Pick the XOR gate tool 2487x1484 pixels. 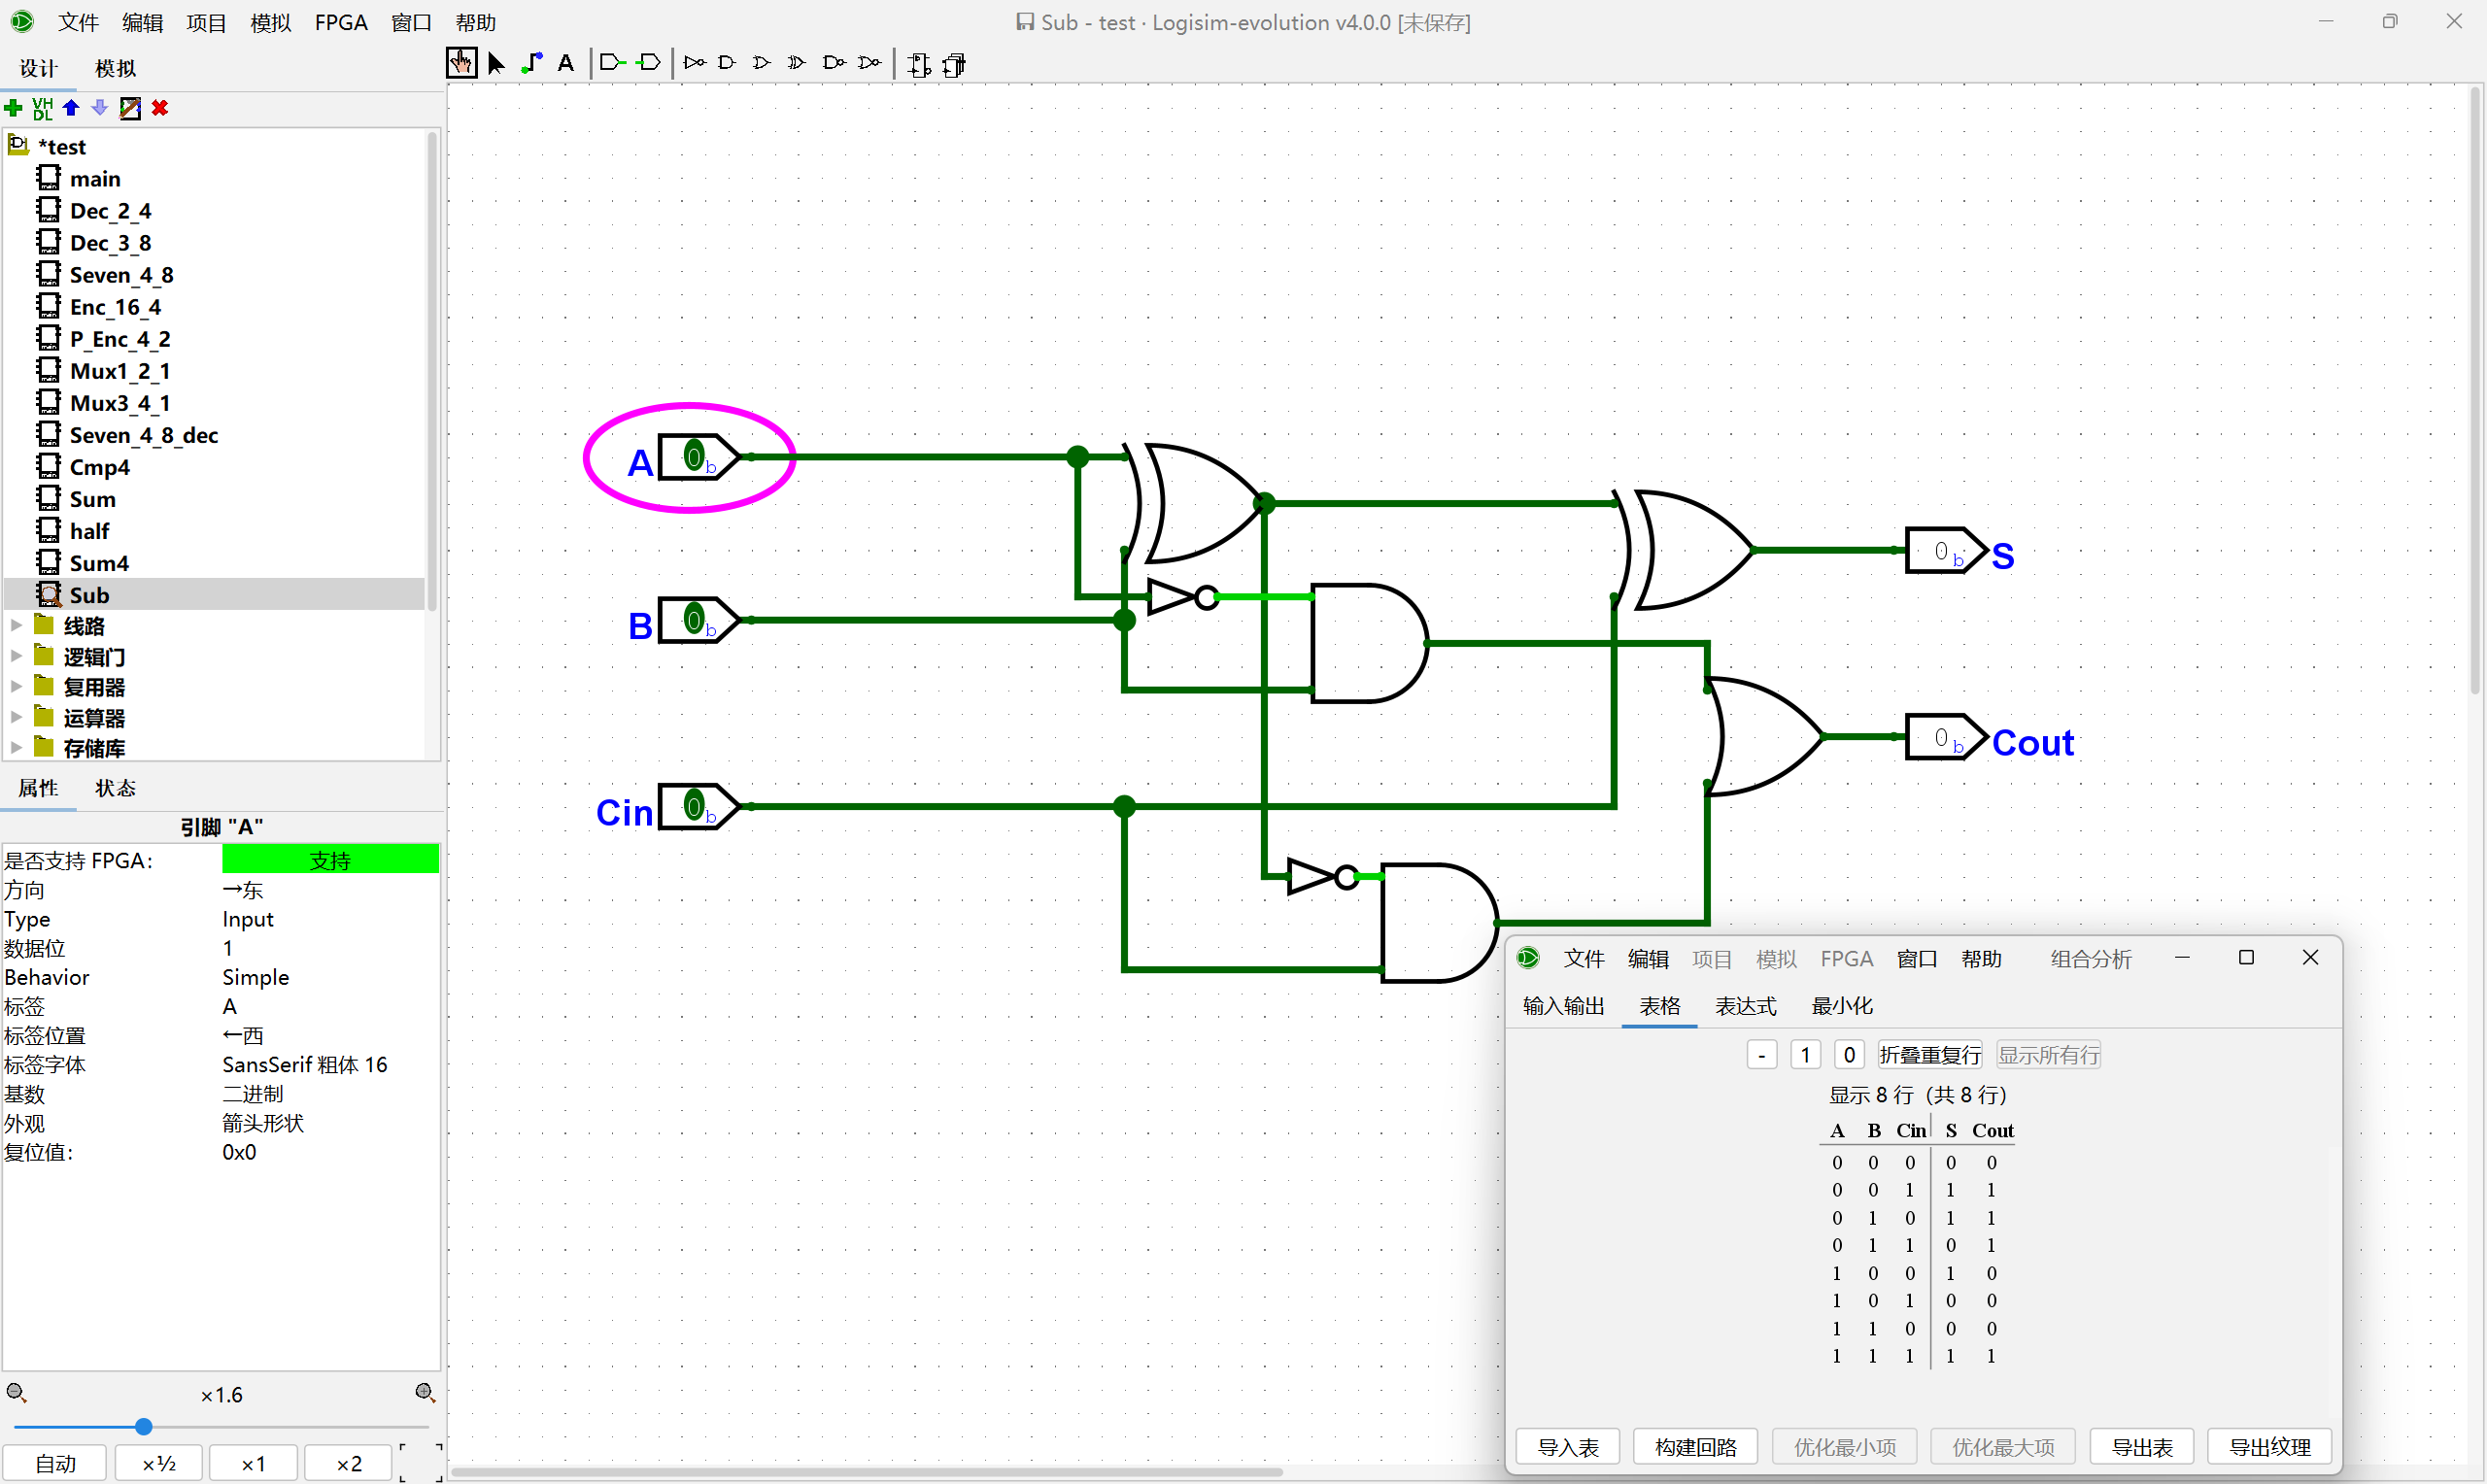click(x=797, y=63)
